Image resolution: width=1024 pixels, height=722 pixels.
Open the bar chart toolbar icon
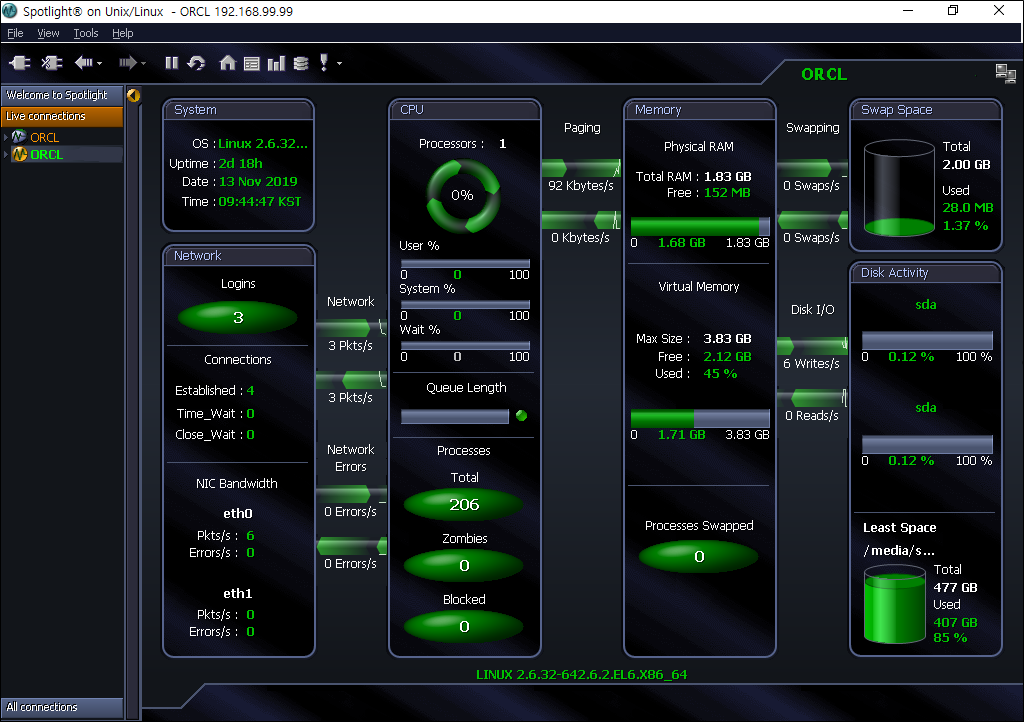pyautogui.click(x=276, y=63)
